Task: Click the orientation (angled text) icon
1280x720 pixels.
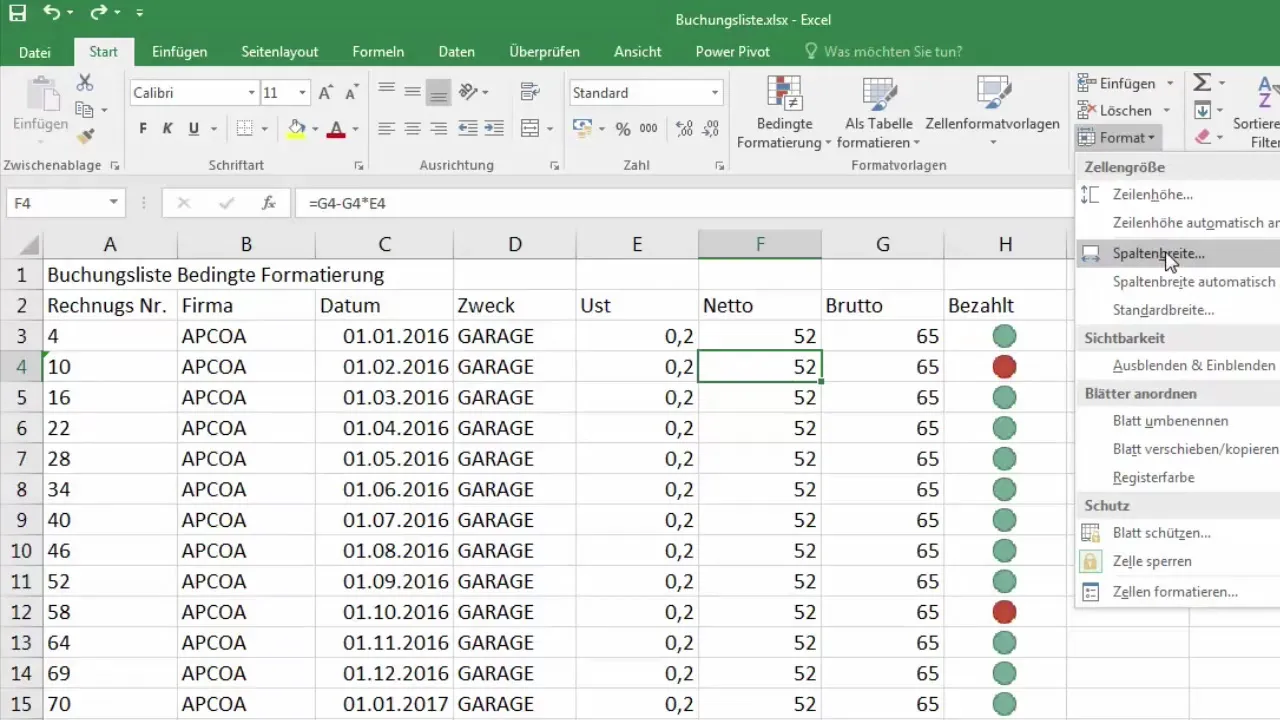Action: 467,92
